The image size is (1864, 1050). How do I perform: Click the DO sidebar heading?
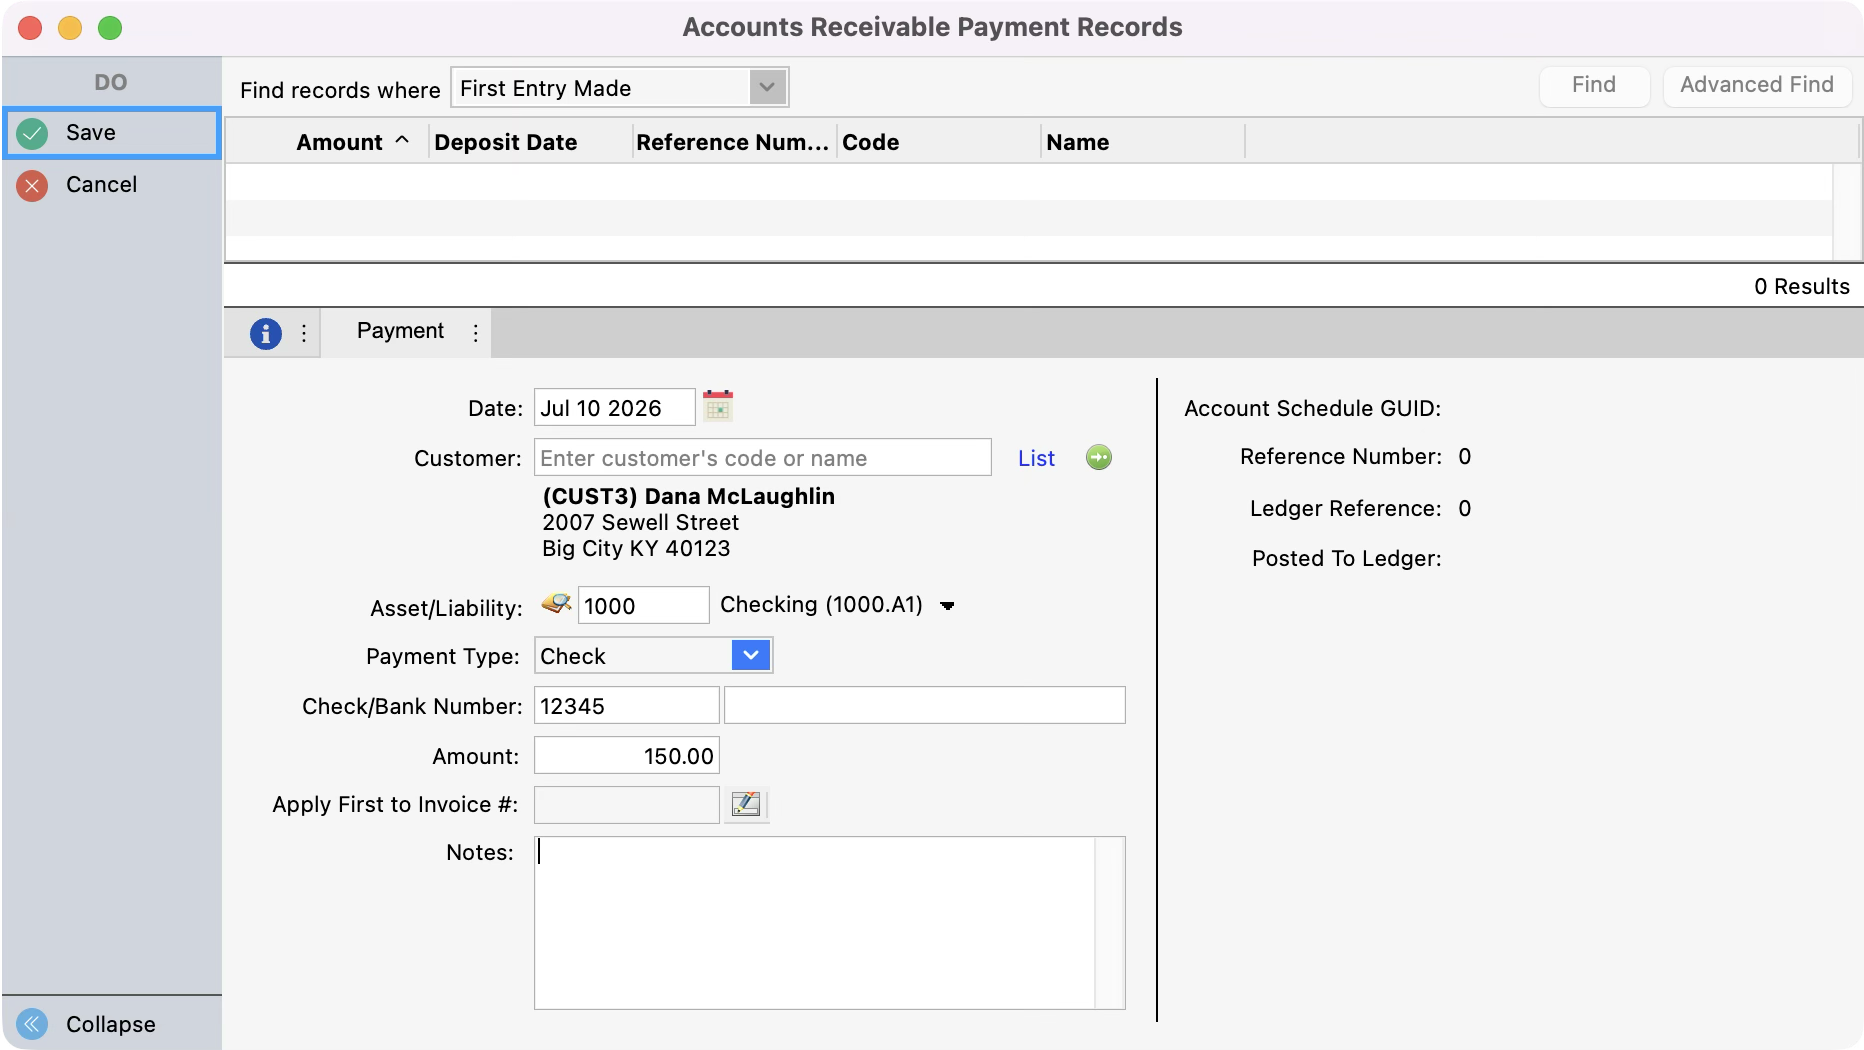(111, 83)
